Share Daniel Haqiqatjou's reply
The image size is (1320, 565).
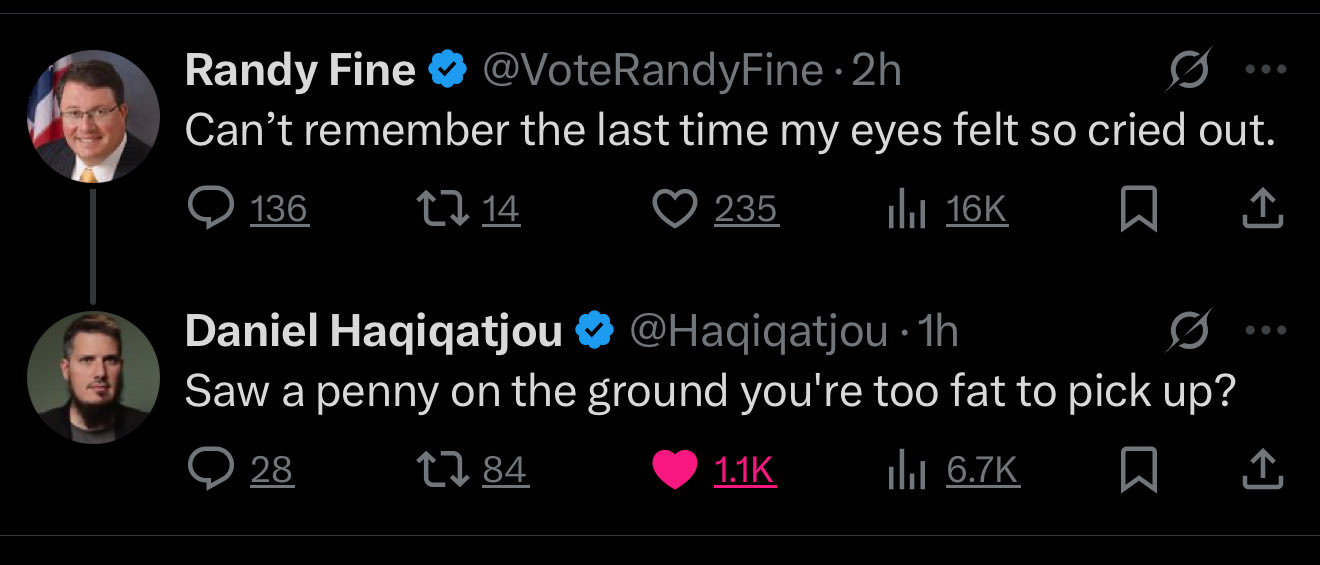coord(1262,470)
